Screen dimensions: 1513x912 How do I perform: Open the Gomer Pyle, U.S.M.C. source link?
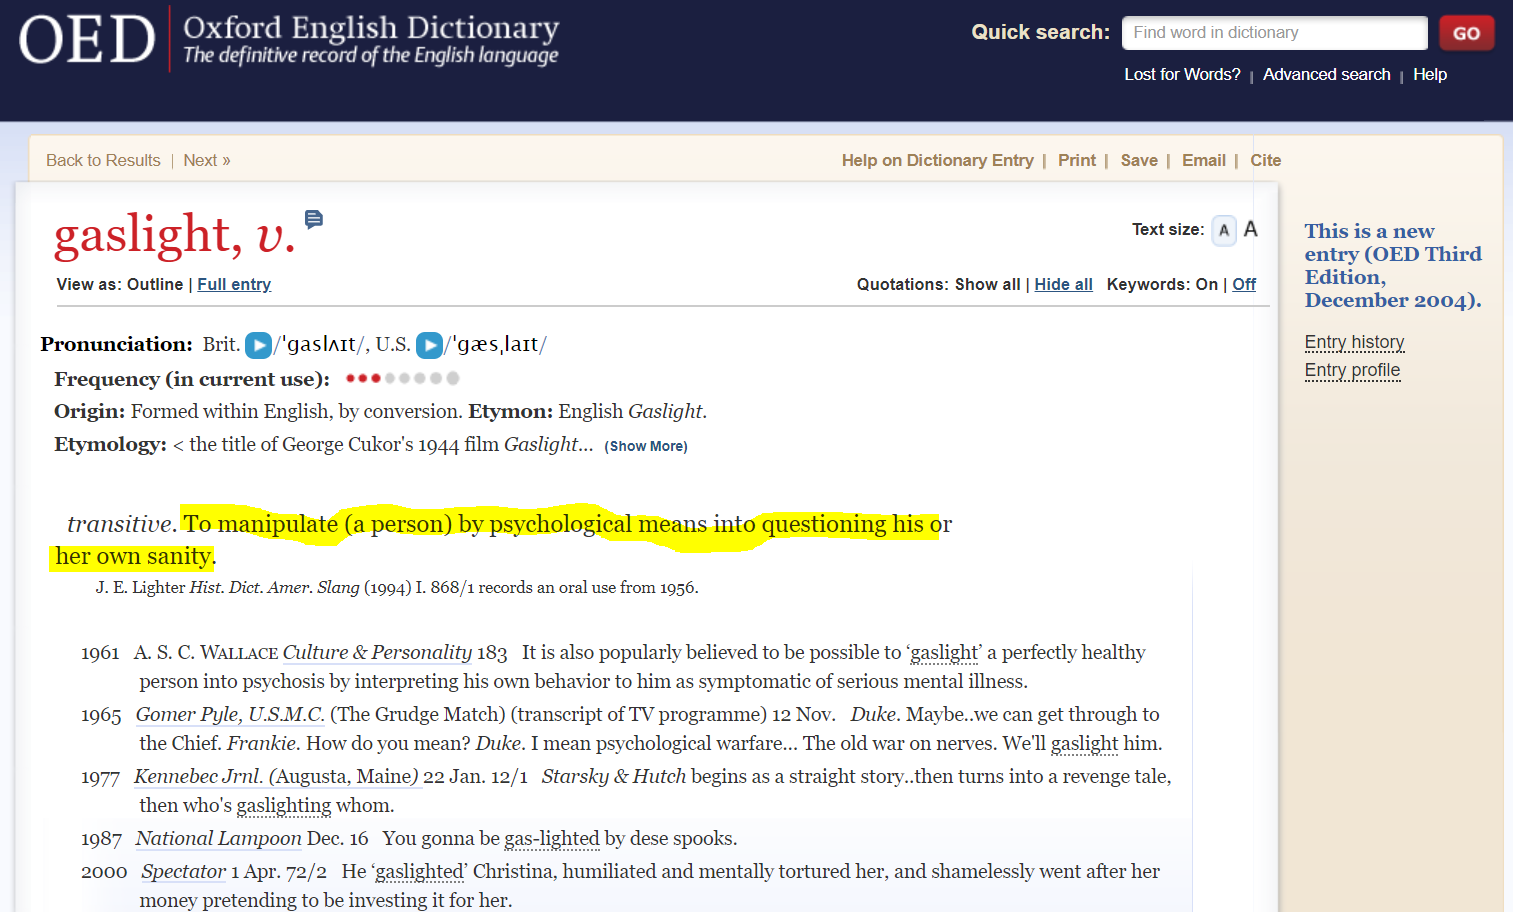[230, 715]
